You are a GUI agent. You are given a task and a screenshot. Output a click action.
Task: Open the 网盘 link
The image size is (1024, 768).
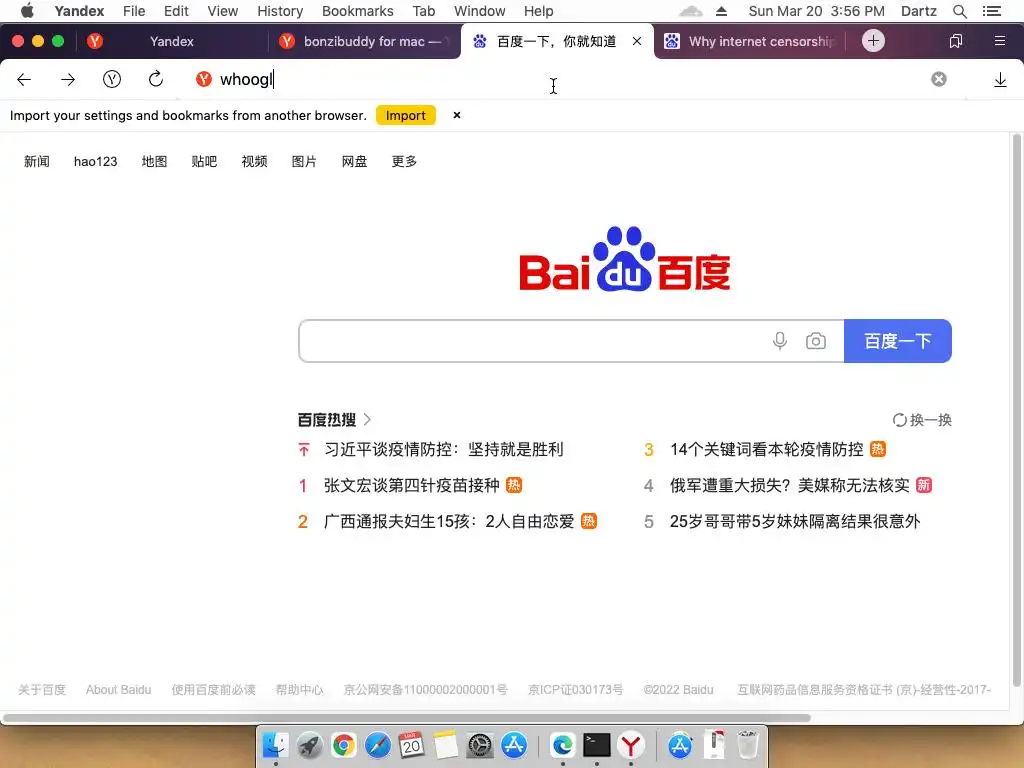coord(354,161)
